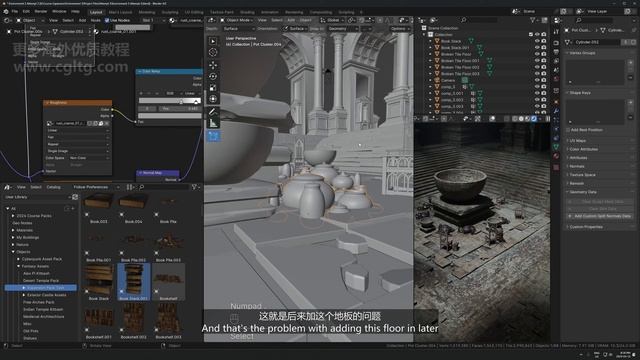Switch render viewport to Rendered shading mode
The image size is (640, 360).
point(534,119)
